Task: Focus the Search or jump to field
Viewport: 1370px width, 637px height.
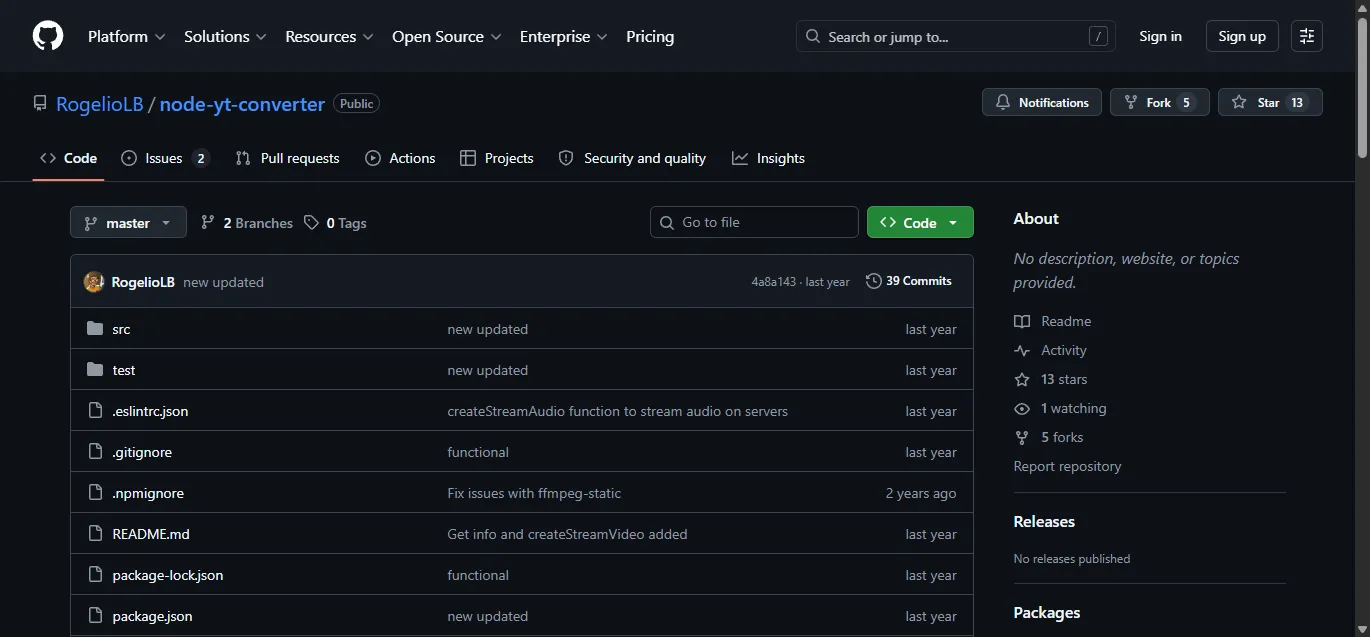Action: point(956,37)
